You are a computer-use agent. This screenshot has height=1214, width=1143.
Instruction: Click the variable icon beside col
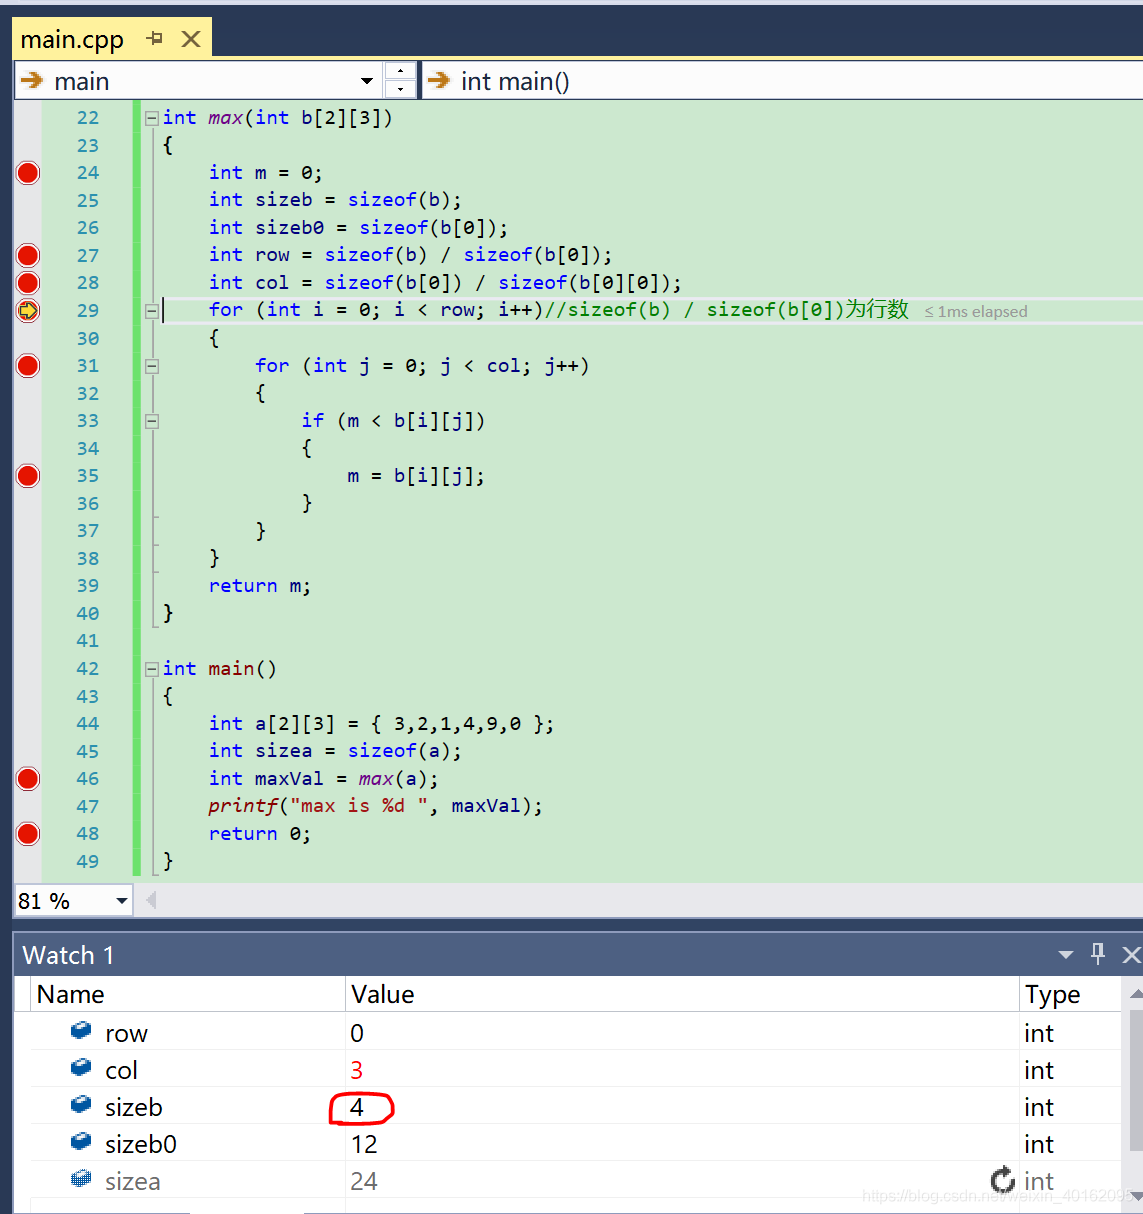point(81,1068)
